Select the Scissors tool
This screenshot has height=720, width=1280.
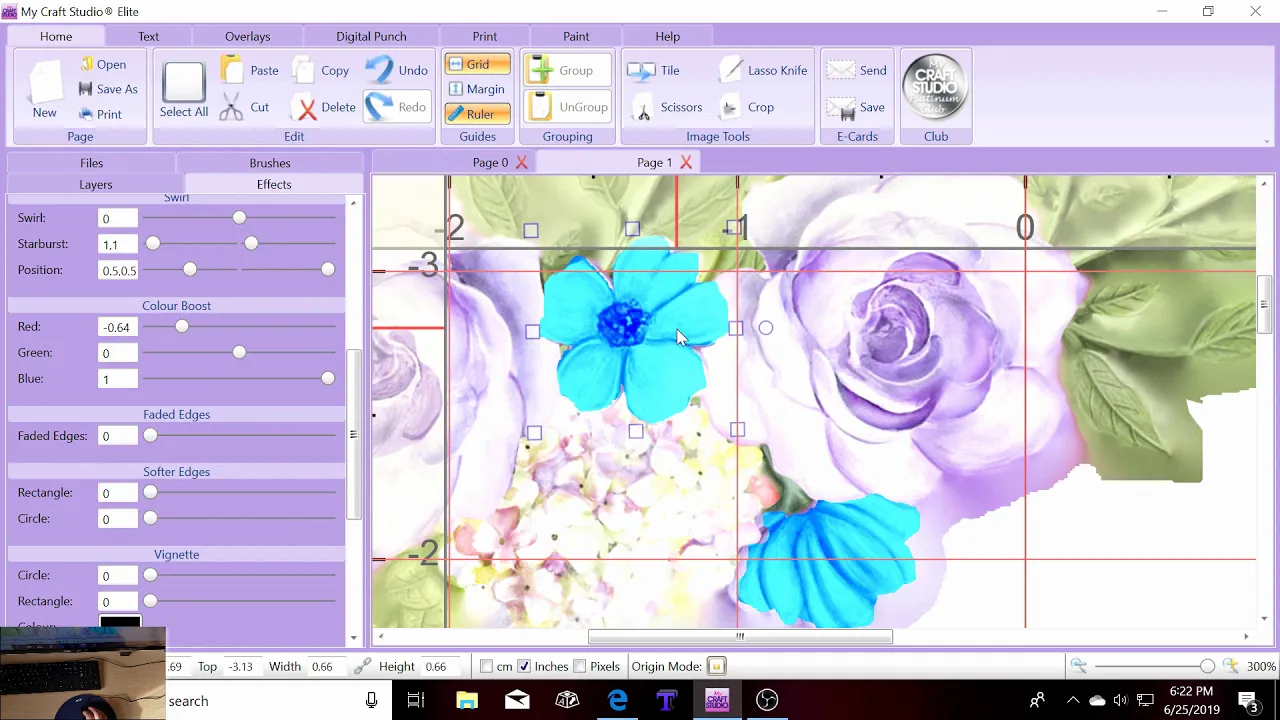click(667, 107)
